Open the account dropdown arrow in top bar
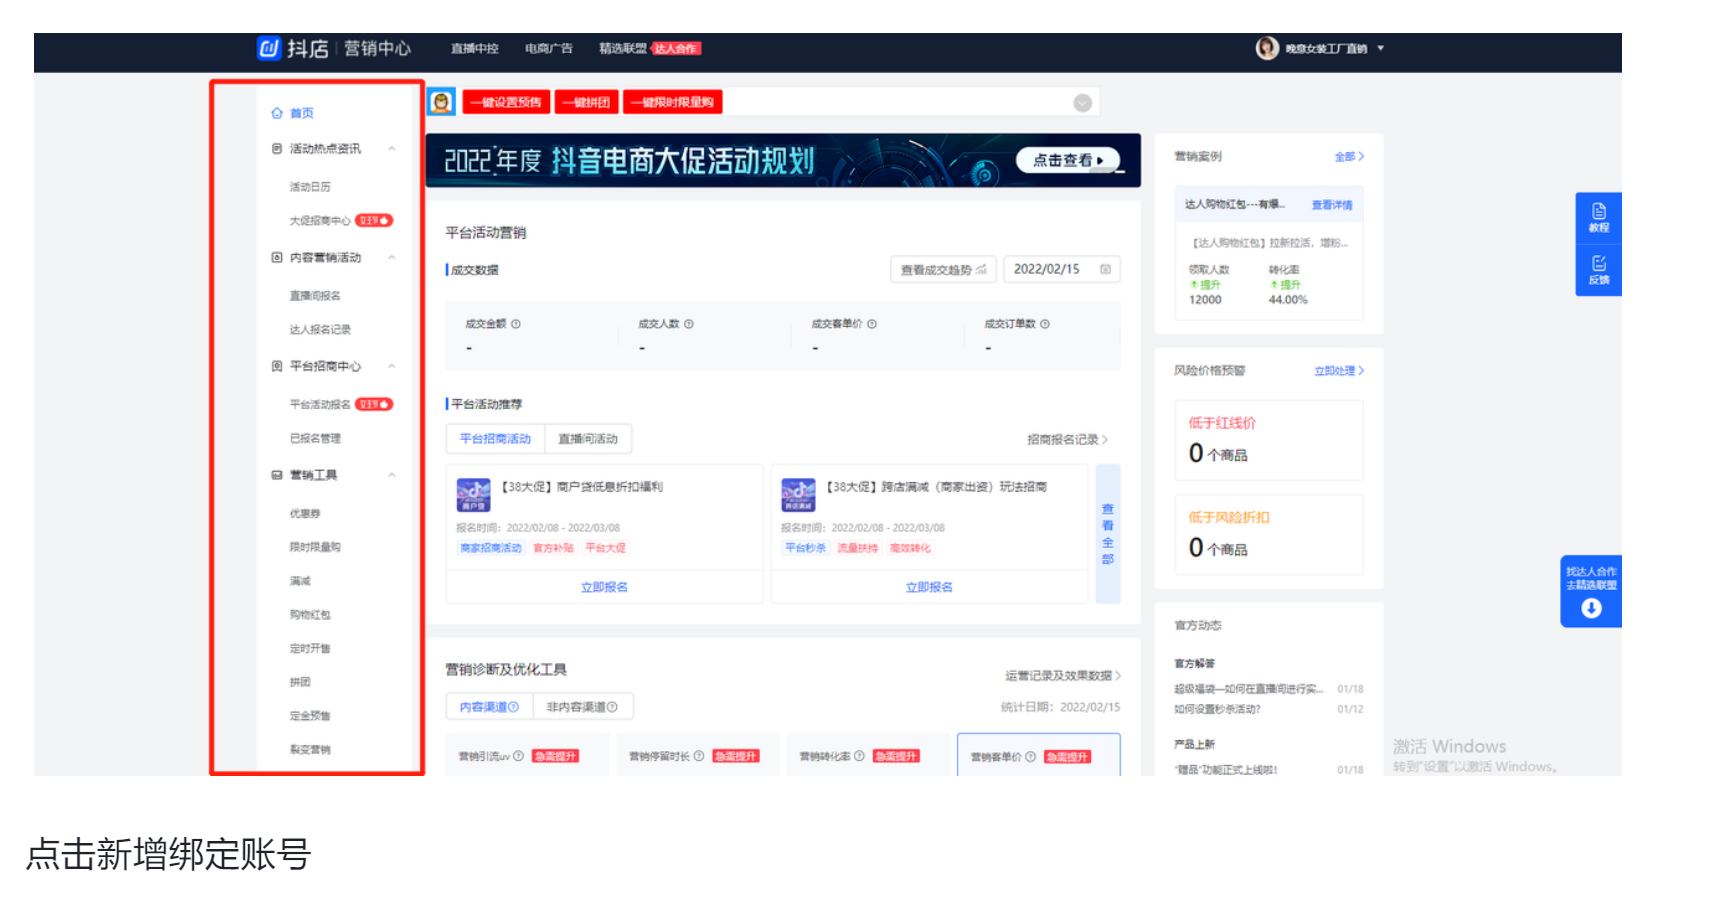Viewport: 1711px width, 899px height. coord(1381,48)
